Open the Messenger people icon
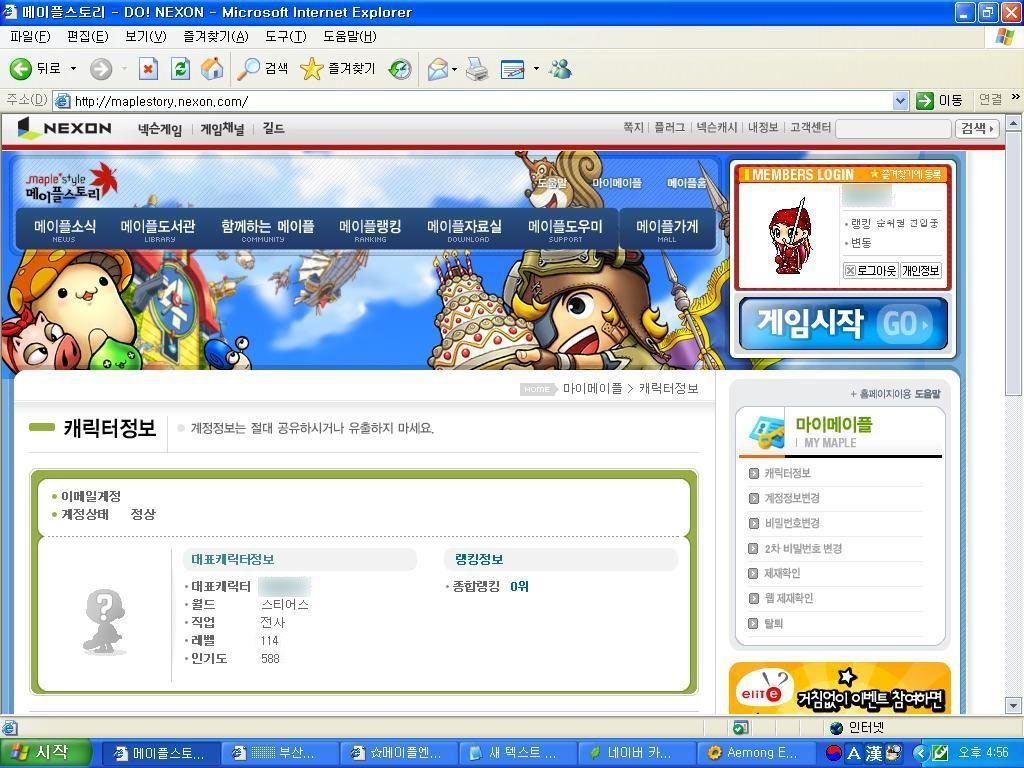 pos(560,69)
